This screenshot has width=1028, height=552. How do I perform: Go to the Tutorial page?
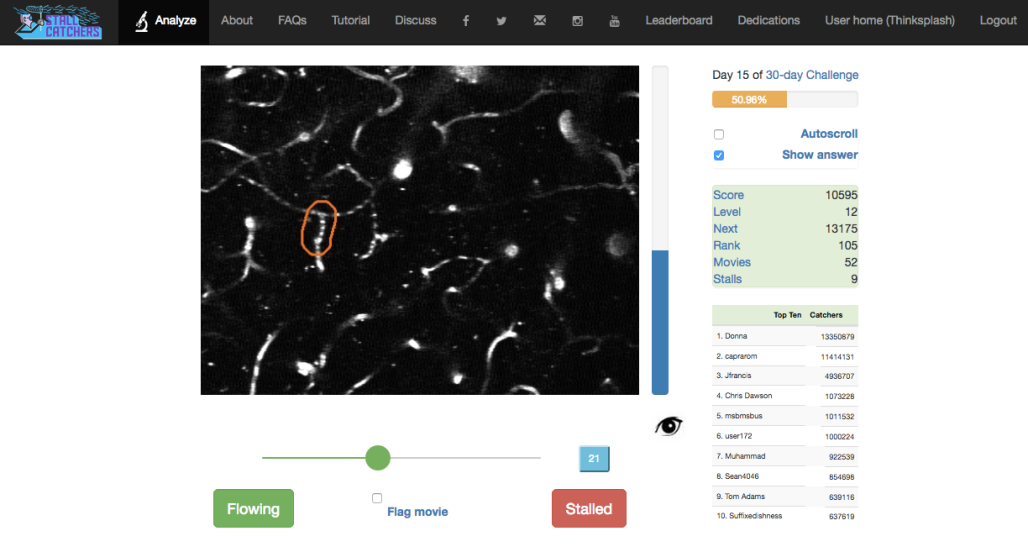350,21
